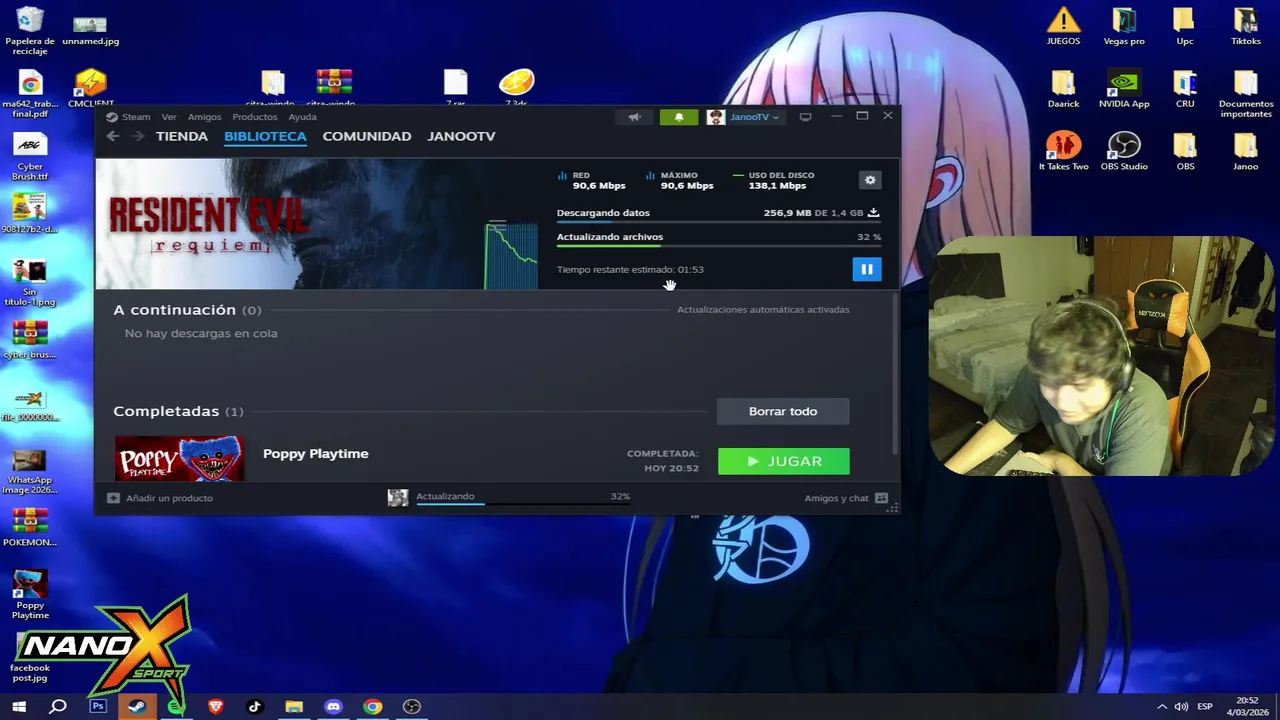Click the download arrow icon beside 1,4 GB
The height and width of the screenshot is (720, 1280).
click(x=873, y=212)
